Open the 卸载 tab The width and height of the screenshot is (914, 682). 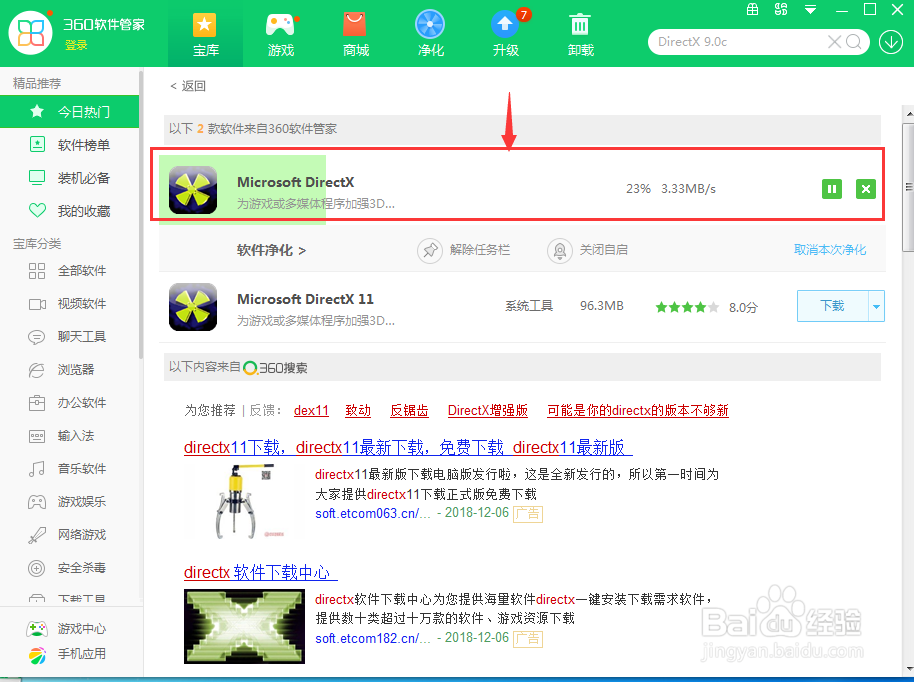point(581,34)
